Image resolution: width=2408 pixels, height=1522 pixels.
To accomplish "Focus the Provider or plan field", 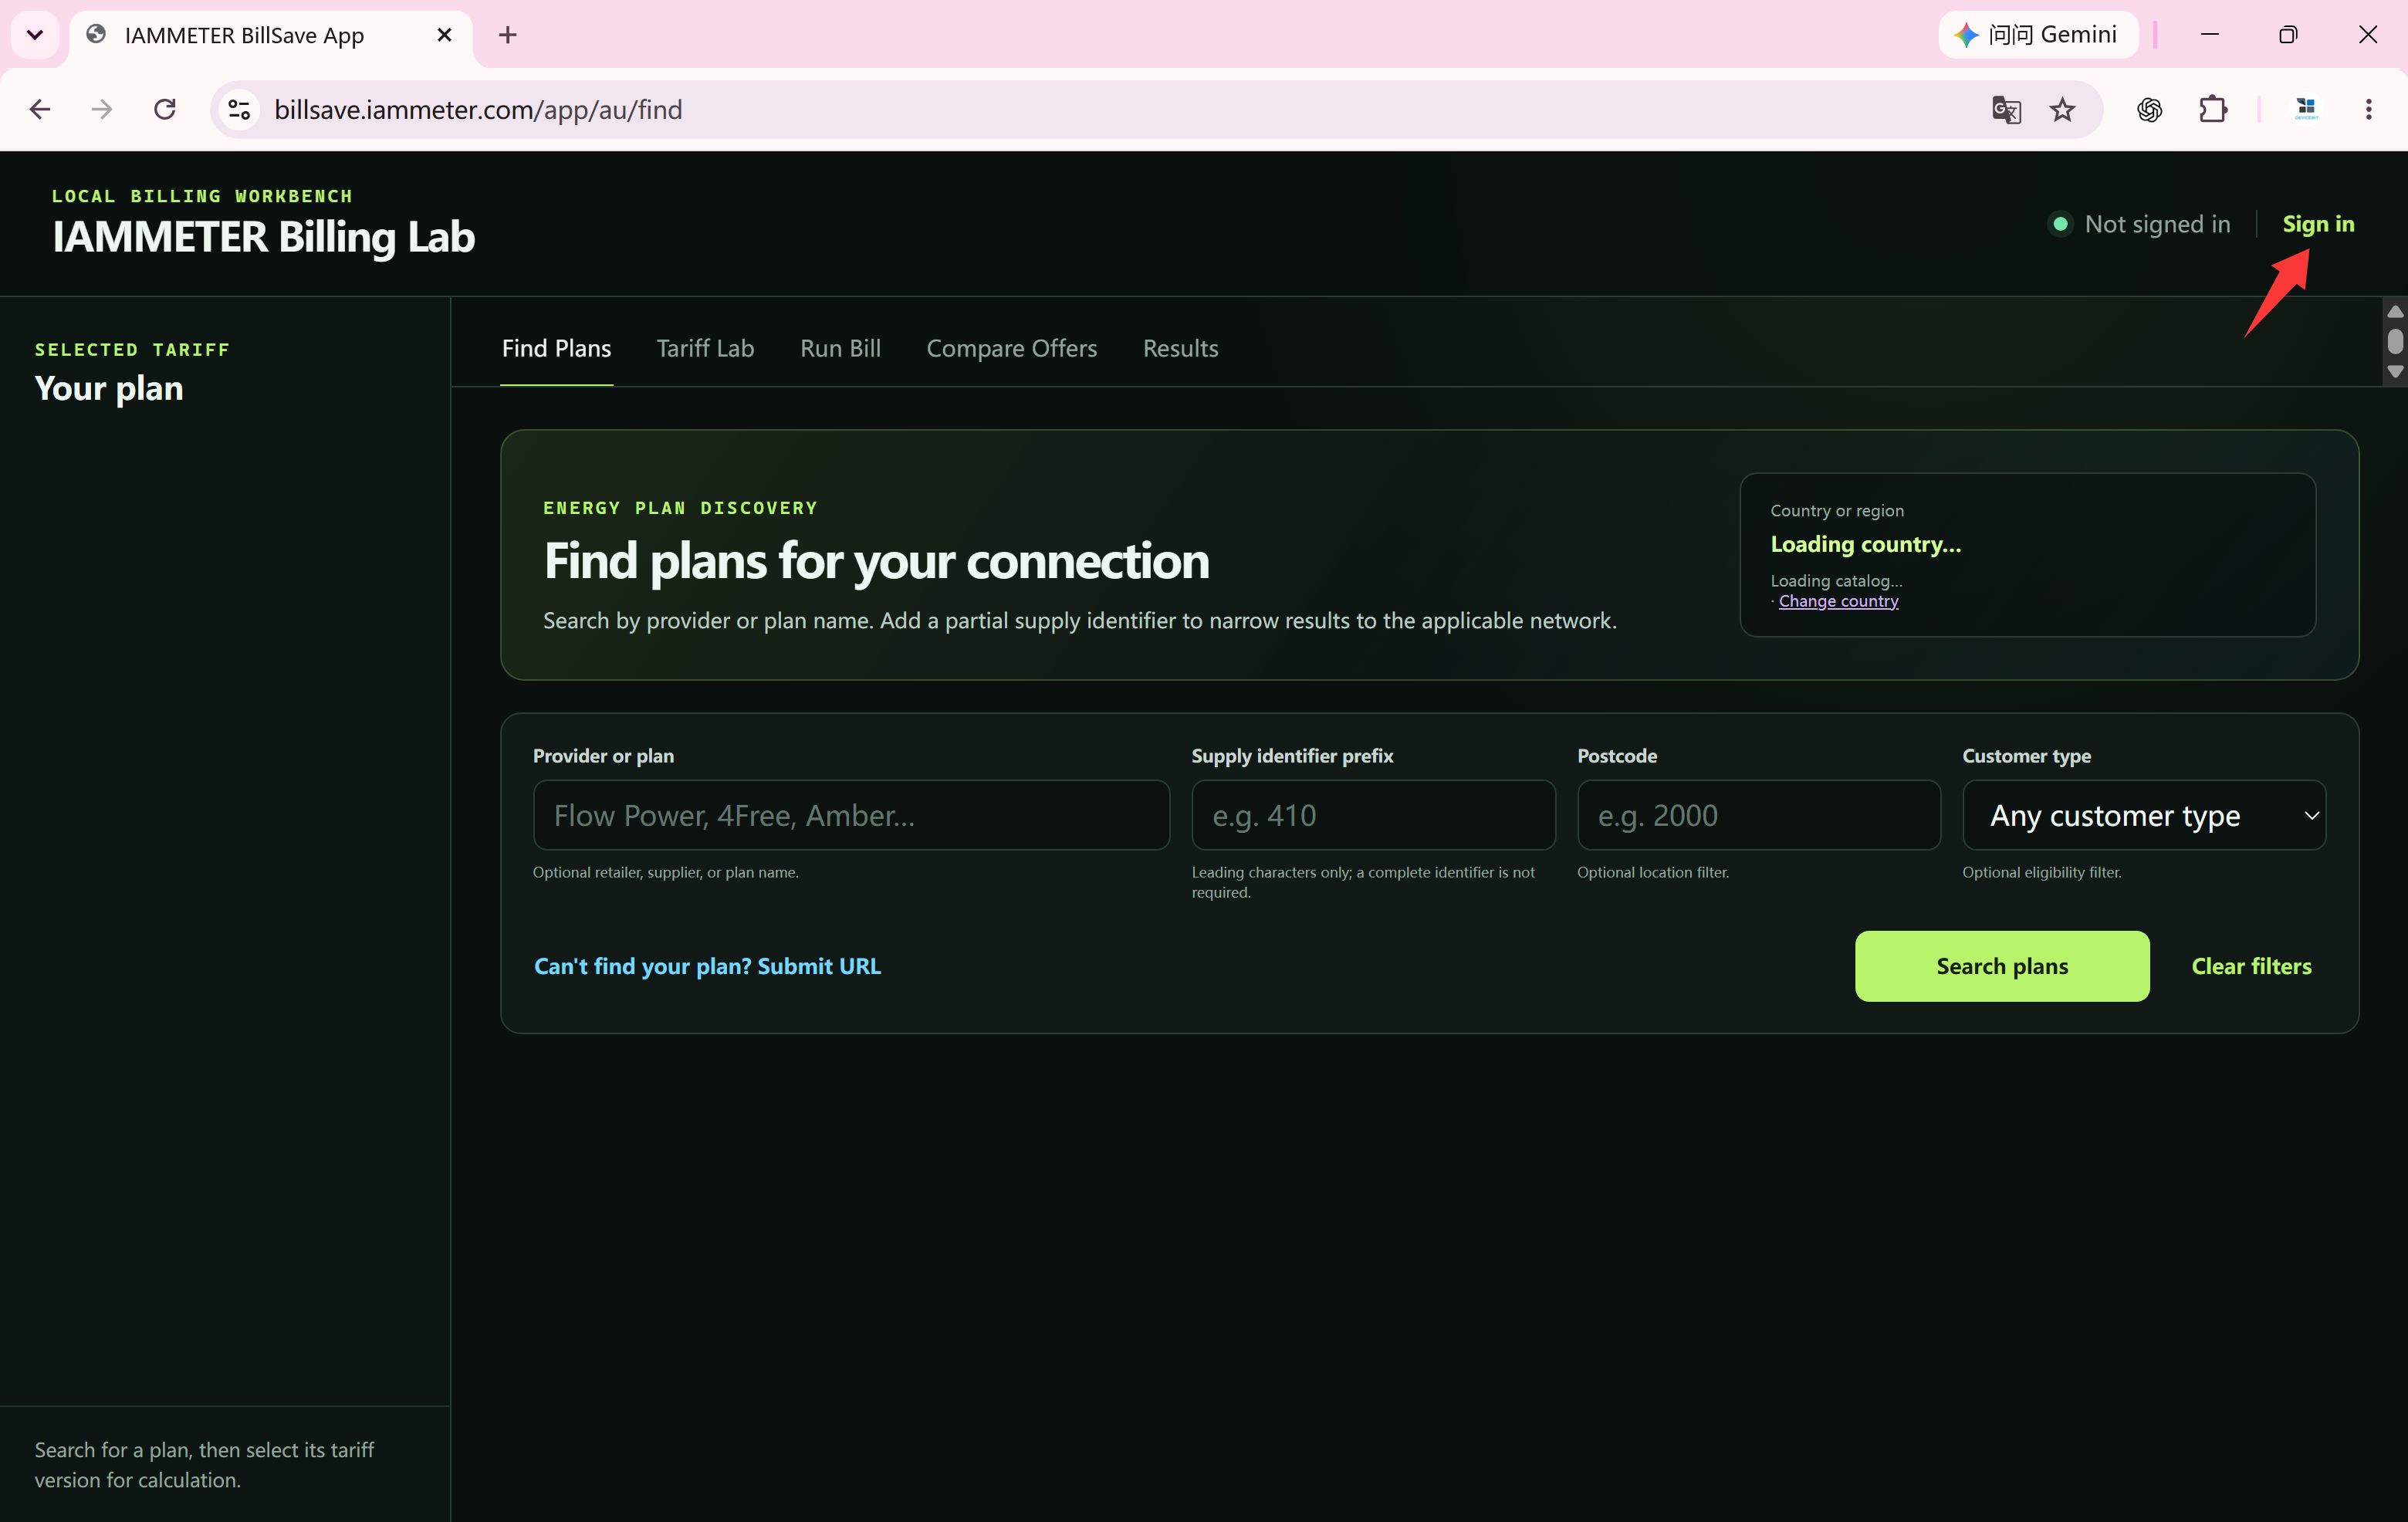I will [851, 815].
